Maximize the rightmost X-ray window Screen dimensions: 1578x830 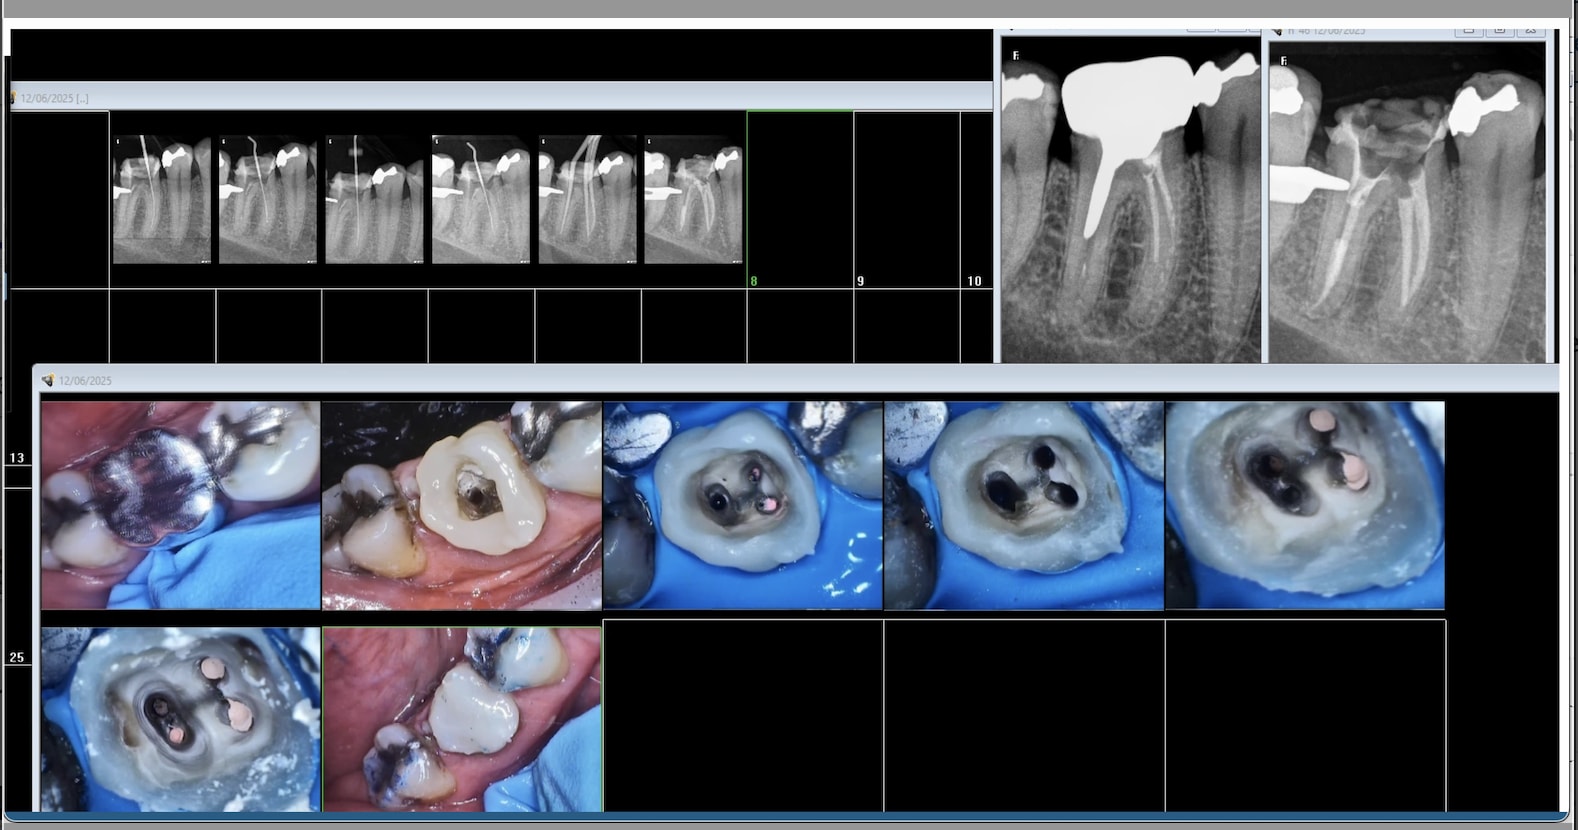(x=1500, y=31)
